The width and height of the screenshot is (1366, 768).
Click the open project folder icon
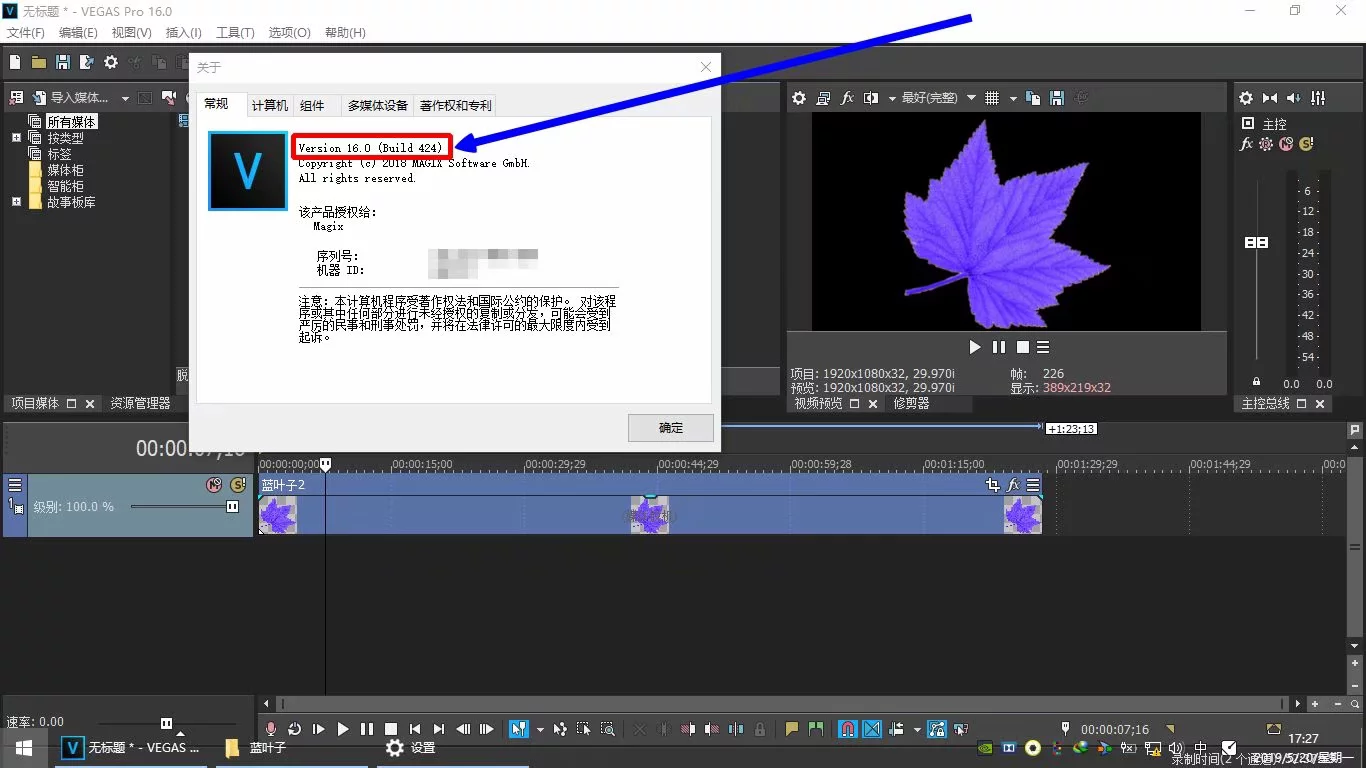[x=39, y=62]
